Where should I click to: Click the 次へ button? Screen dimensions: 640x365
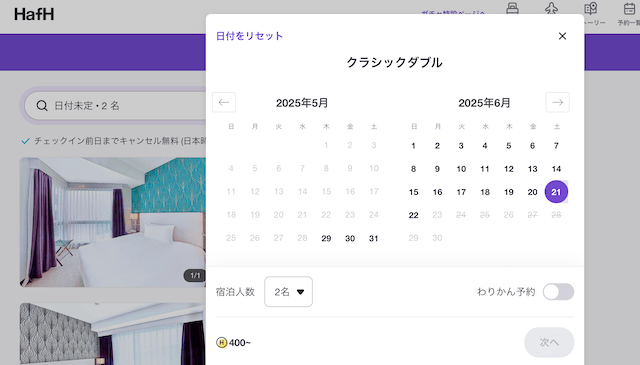[549, 342]
